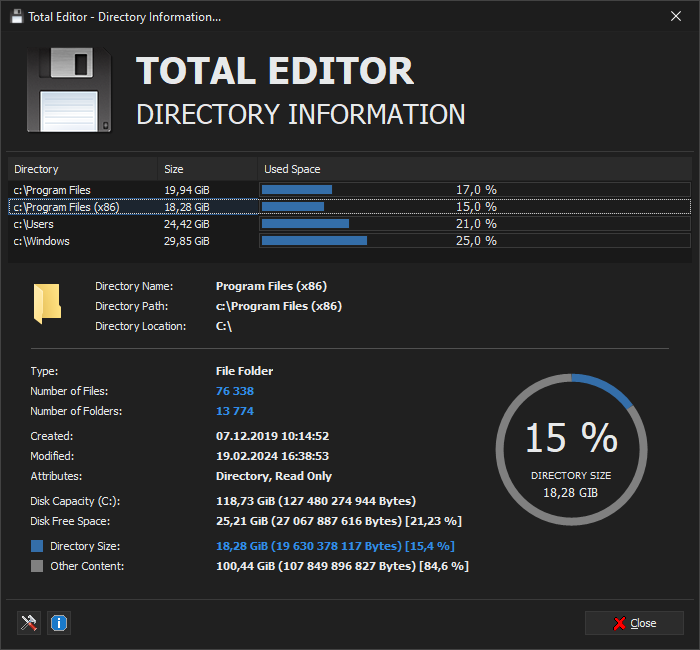Click the 21,0 % used space bar

[x=475, y=224]
